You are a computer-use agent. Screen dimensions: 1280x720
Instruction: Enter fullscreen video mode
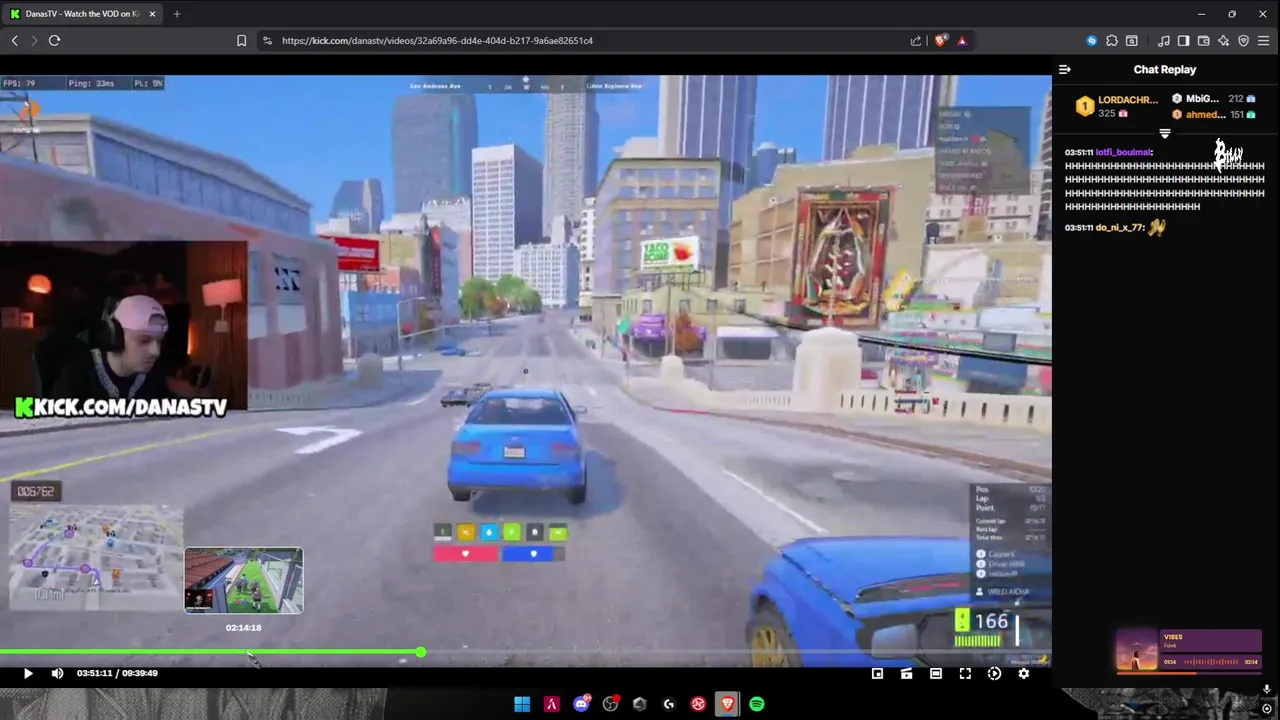965,673
